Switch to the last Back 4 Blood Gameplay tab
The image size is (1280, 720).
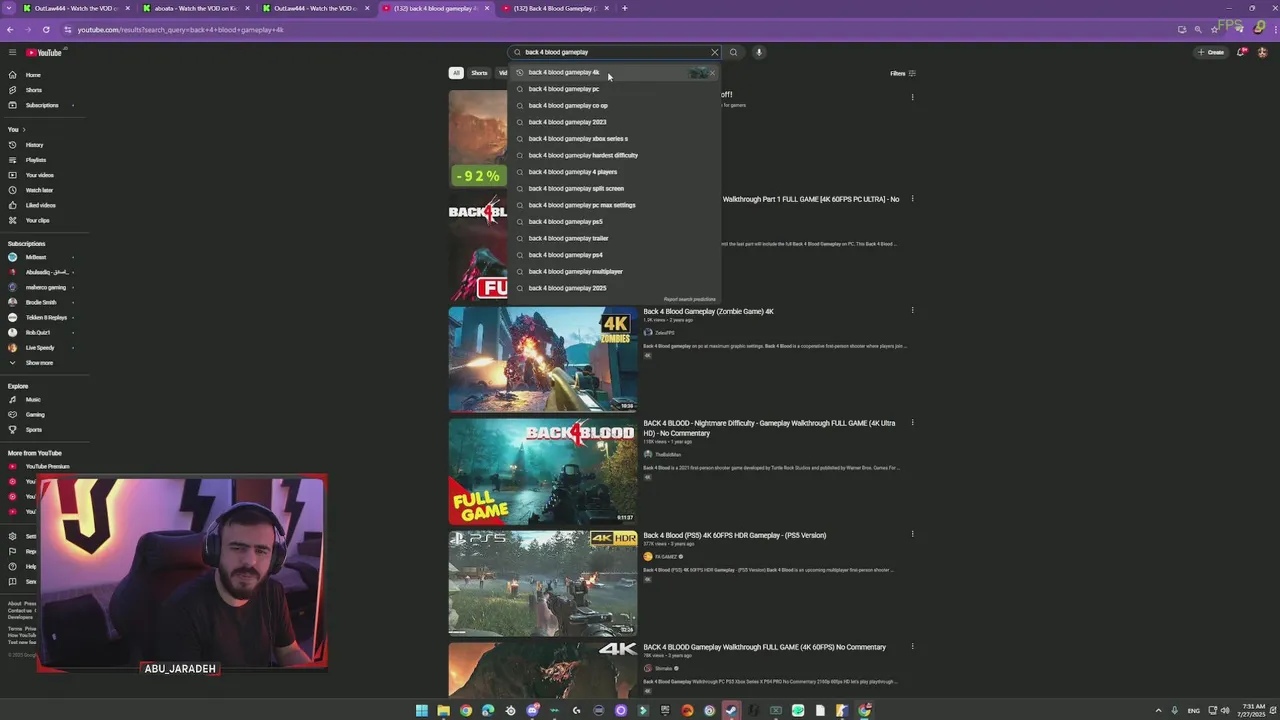(x=555, y=8)
